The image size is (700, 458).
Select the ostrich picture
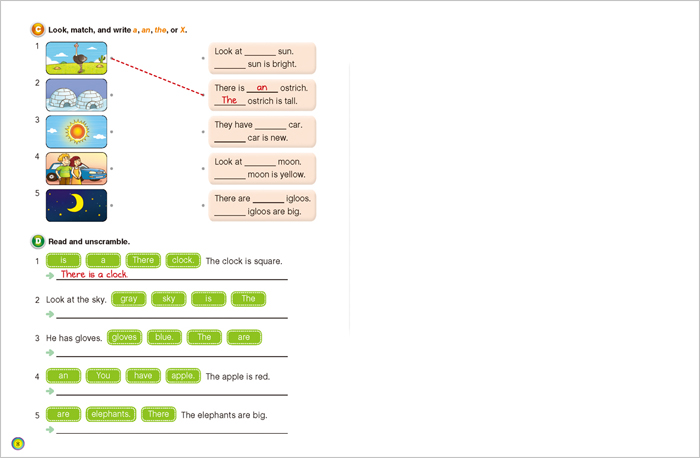[x=76, y=58]
